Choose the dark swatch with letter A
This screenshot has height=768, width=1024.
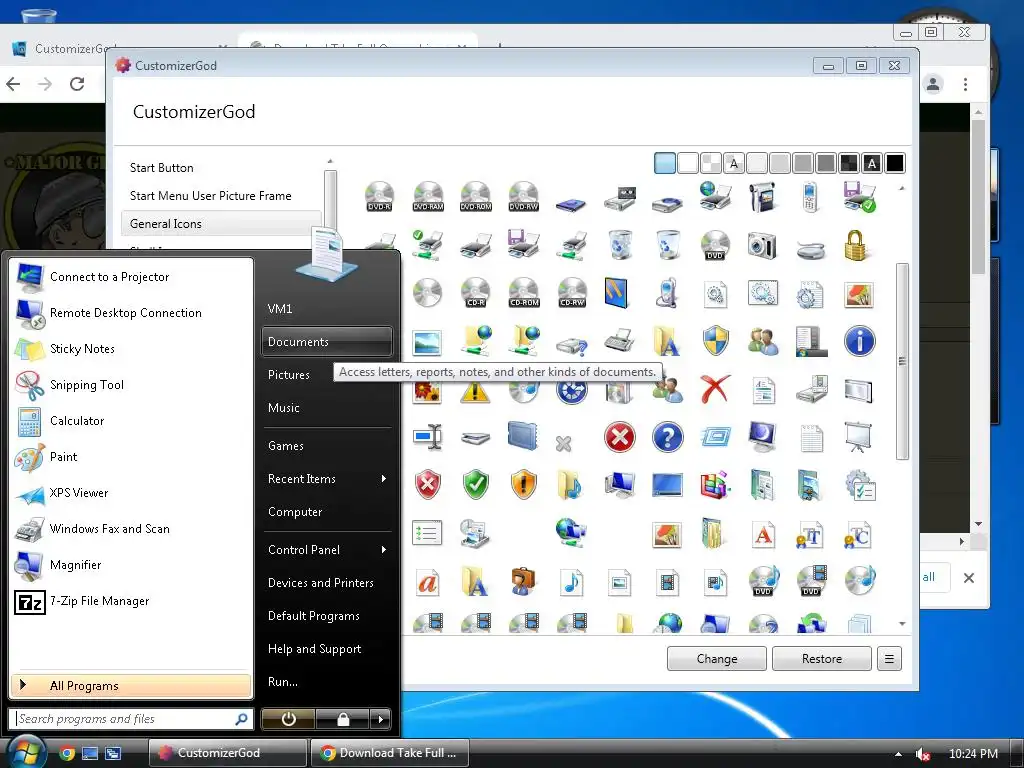[872, 163]
